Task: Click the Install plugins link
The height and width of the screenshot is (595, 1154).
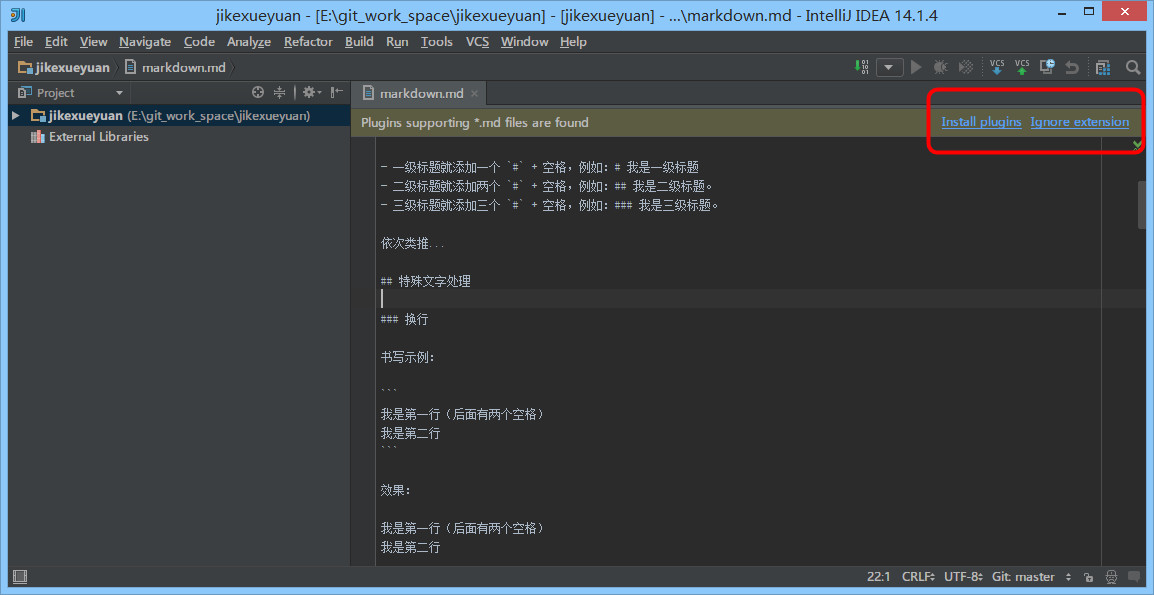Action: 981,122
